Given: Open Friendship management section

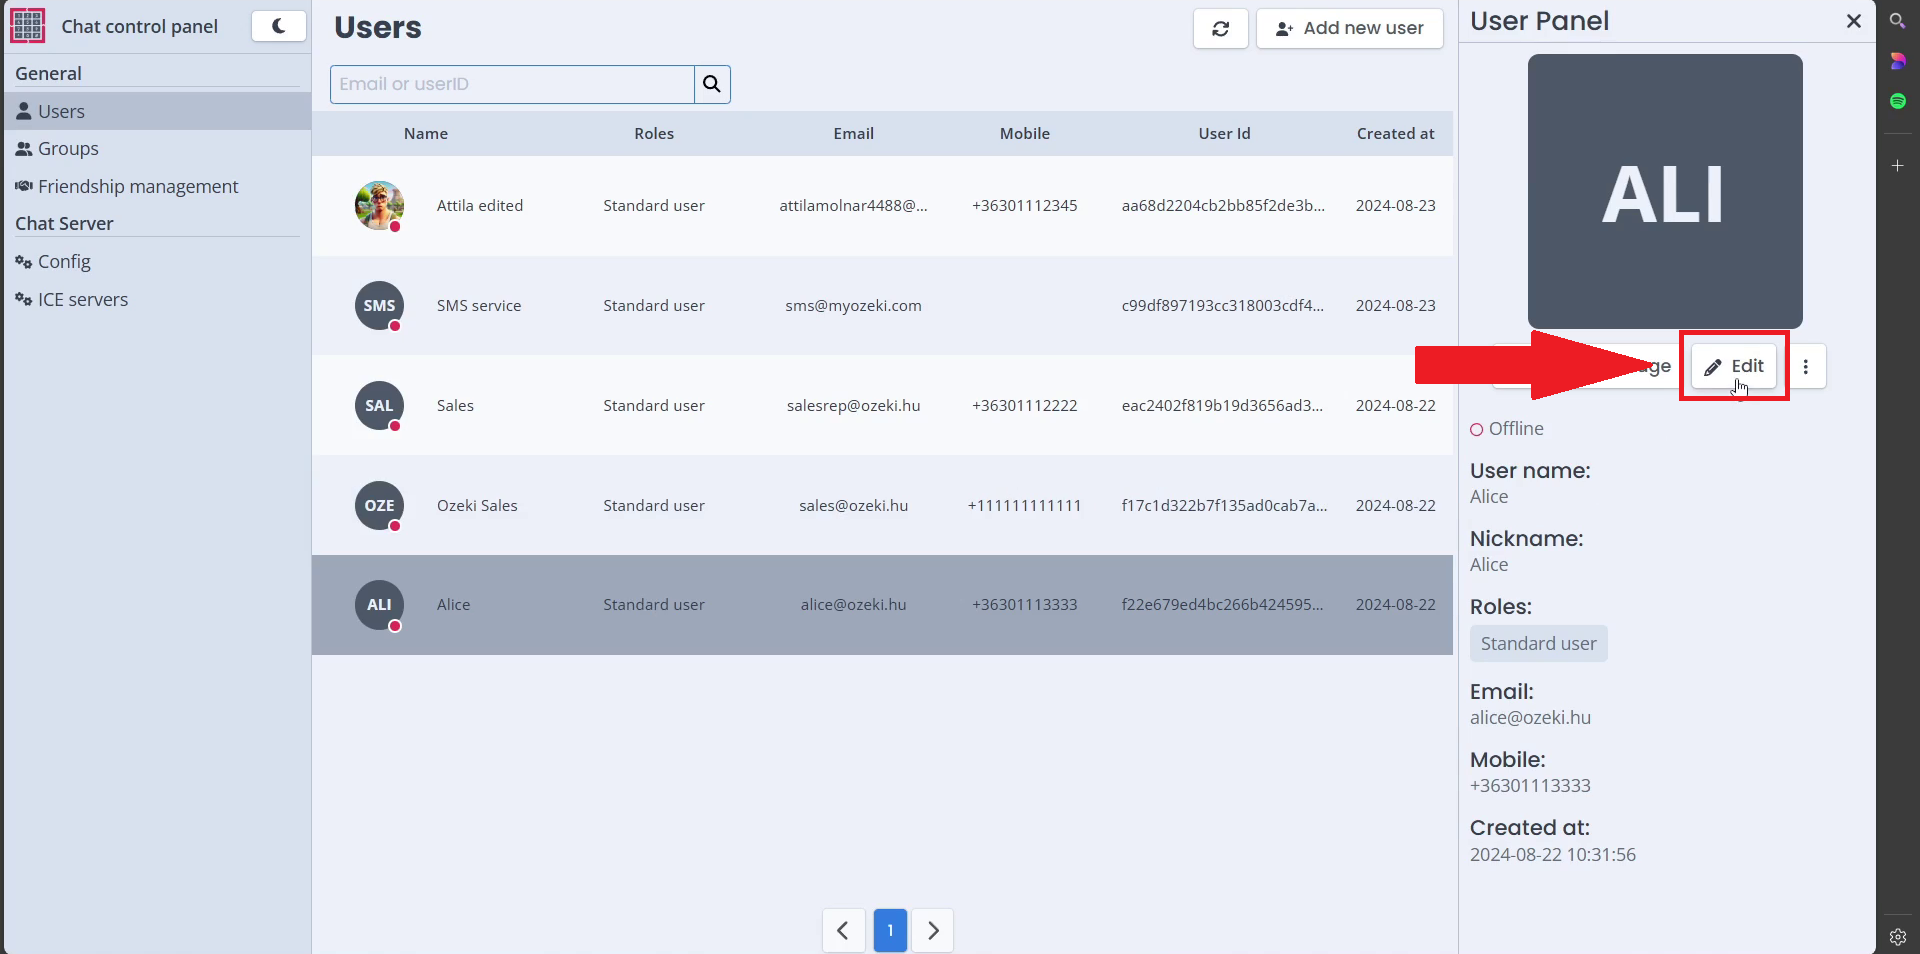Looking at the screenshot, I should pyautogui.click(x=138, y=187).
